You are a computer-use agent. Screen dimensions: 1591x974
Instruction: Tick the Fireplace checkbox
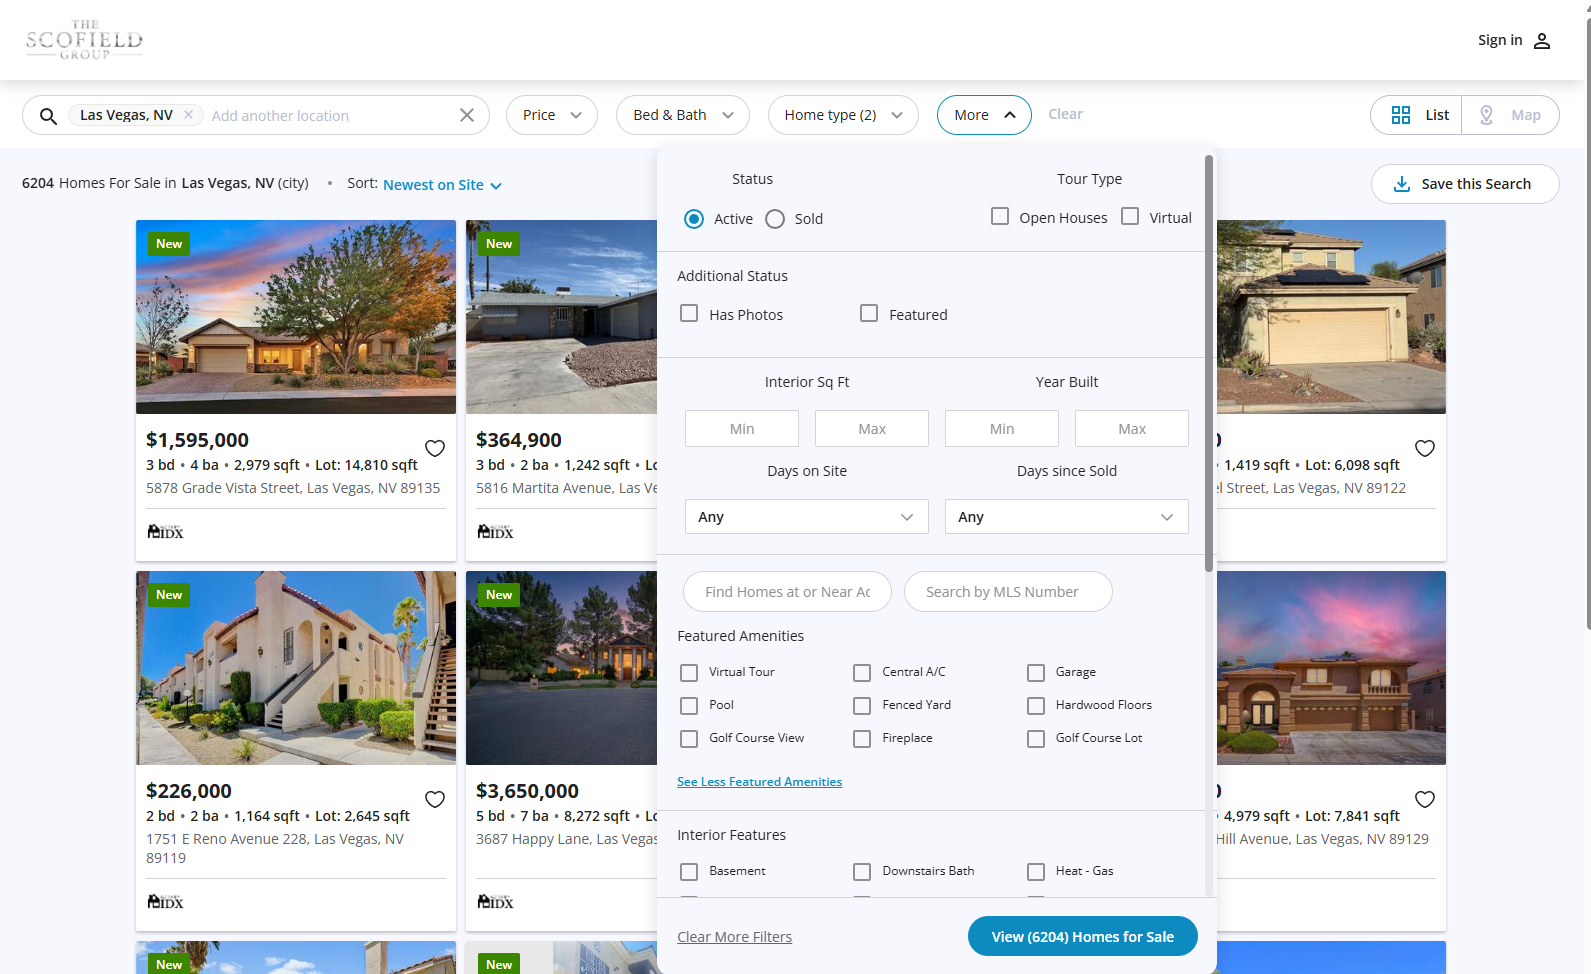coord(862,739)
